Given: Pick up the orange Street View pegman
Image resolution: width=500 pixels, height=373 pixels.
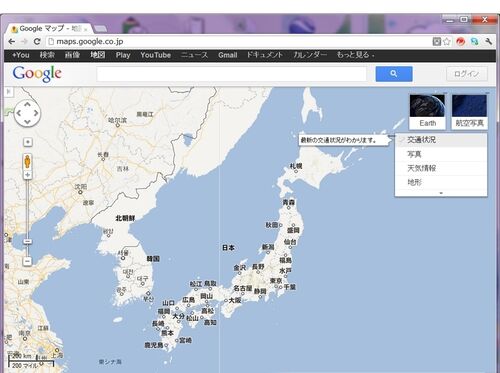Looking at the screenshot, I should tap(27, 162).
